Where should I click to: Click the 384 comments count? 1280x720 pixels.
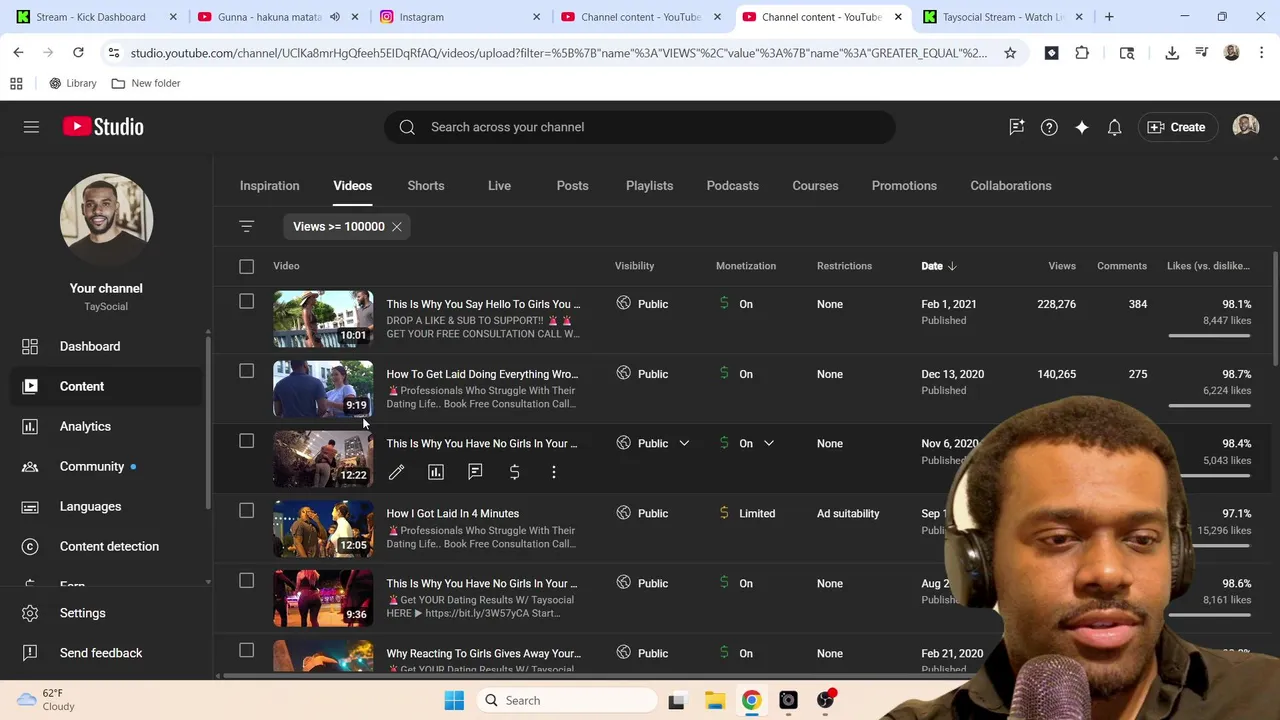[x=1138, y=304]
